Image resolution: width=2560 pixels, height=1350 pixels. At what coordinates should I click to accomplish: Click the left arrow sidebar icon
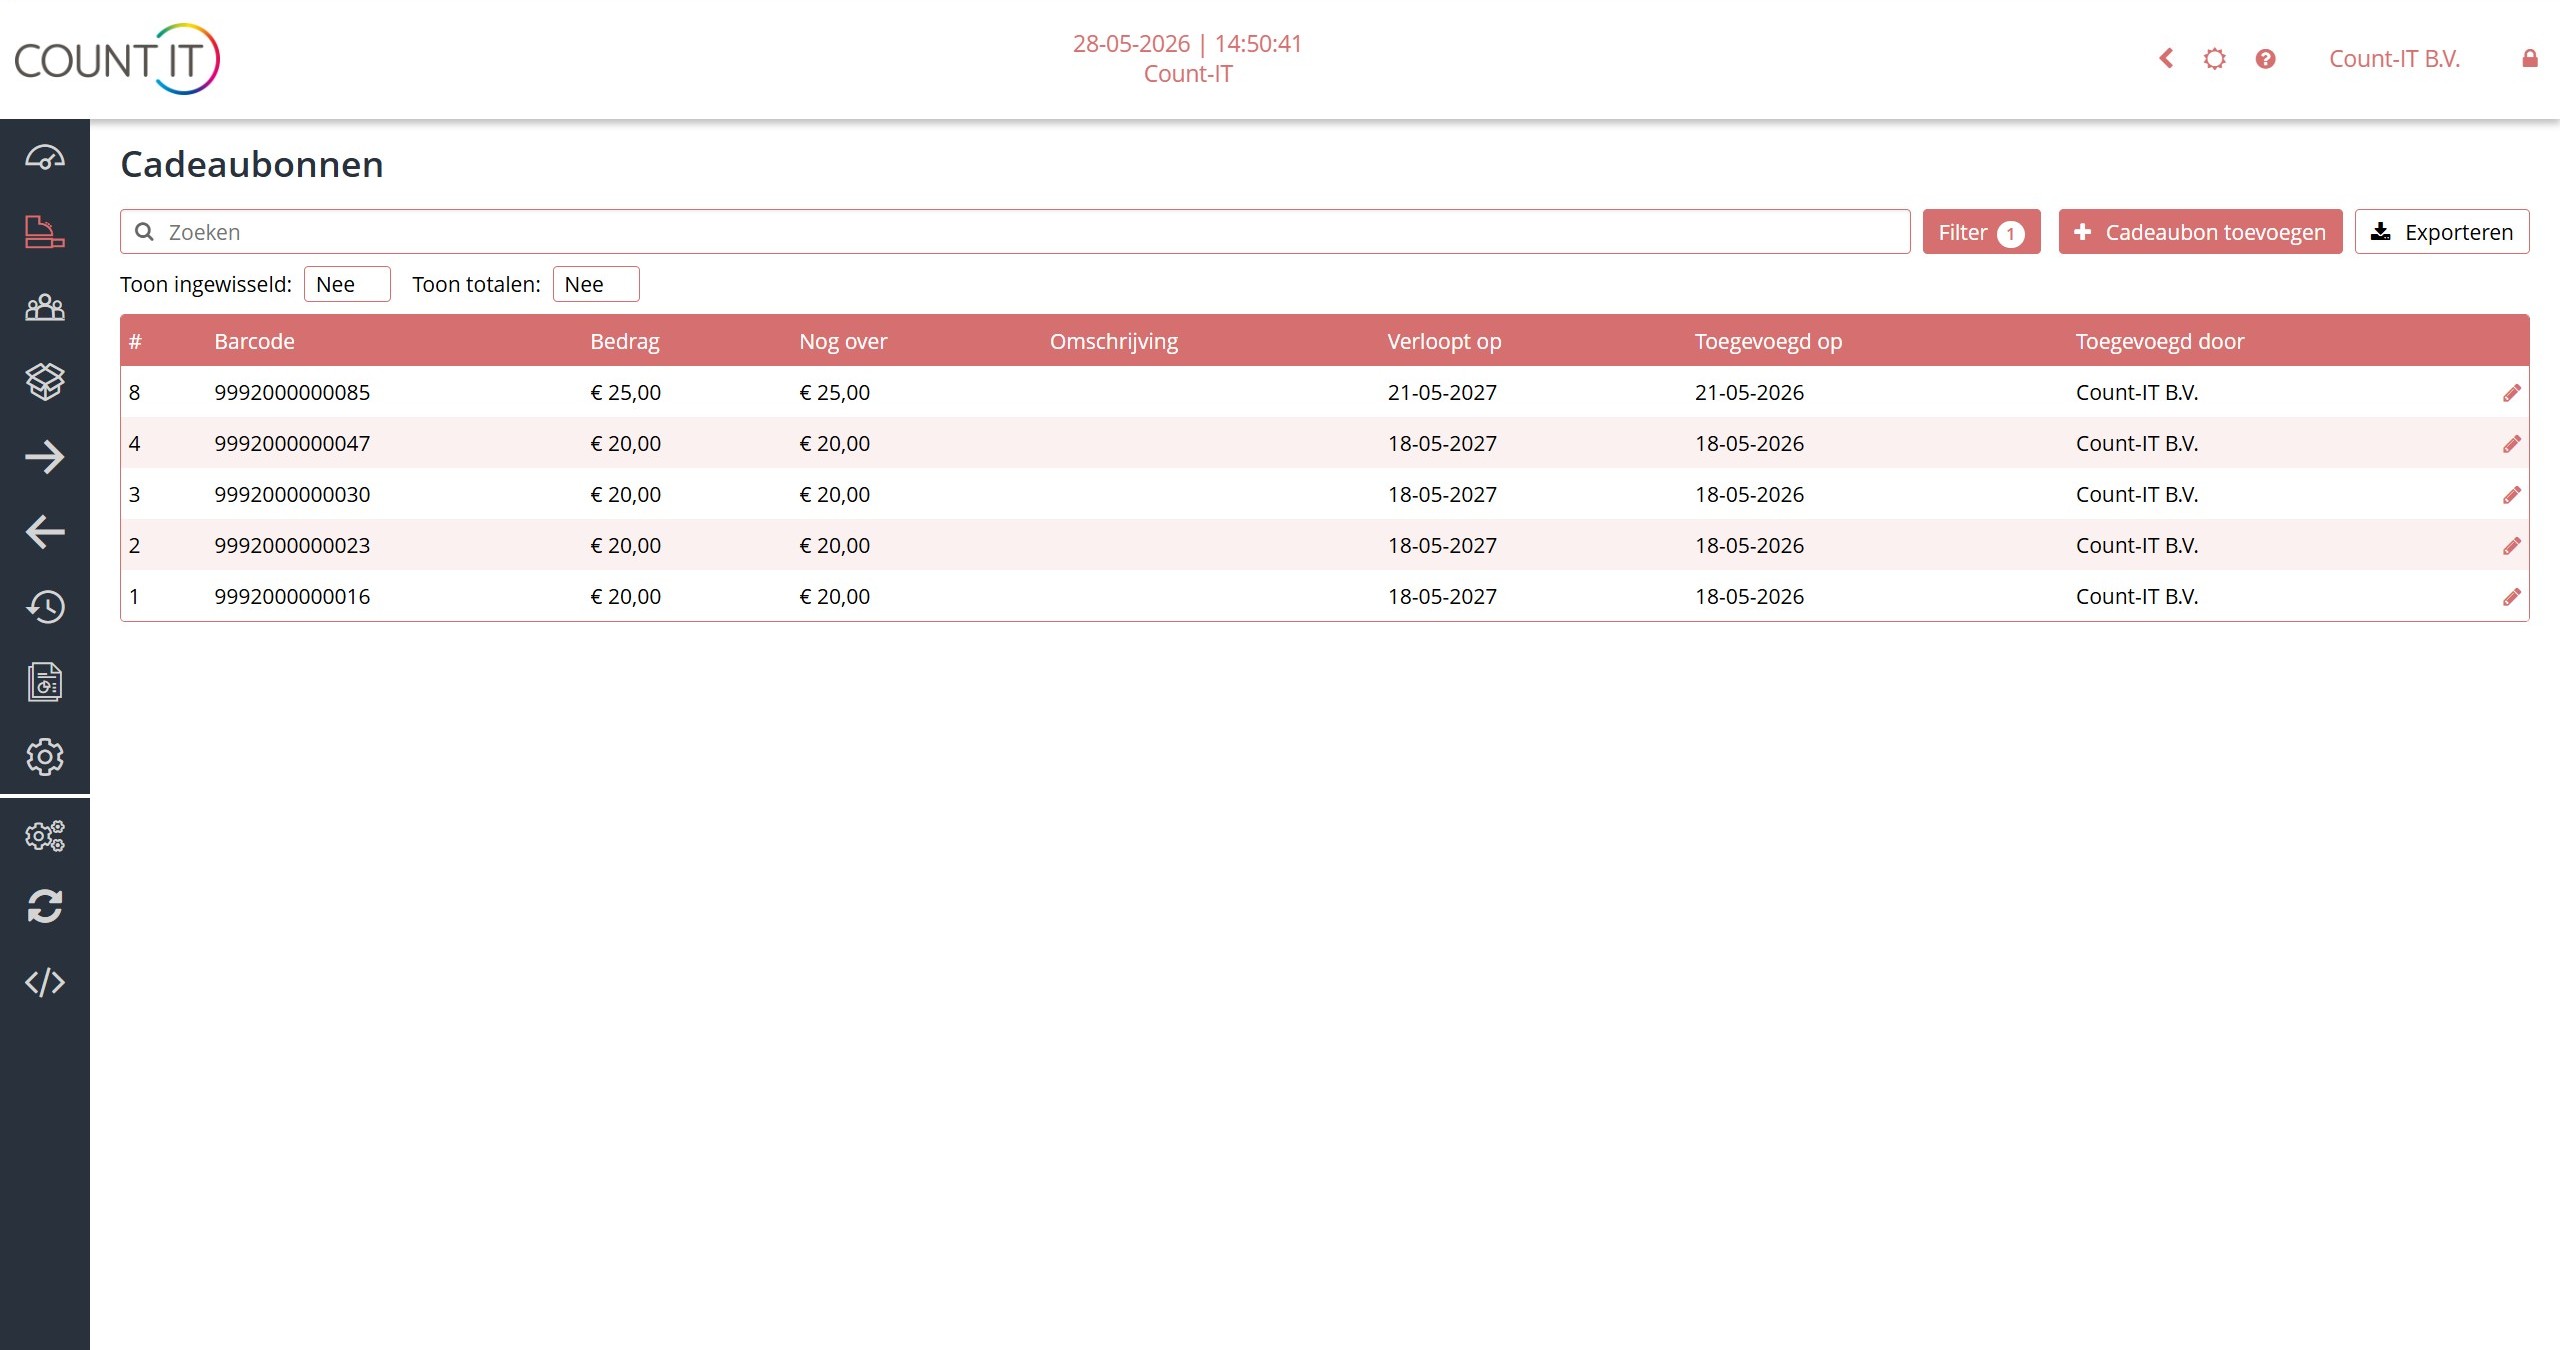(x=45, y=532)
